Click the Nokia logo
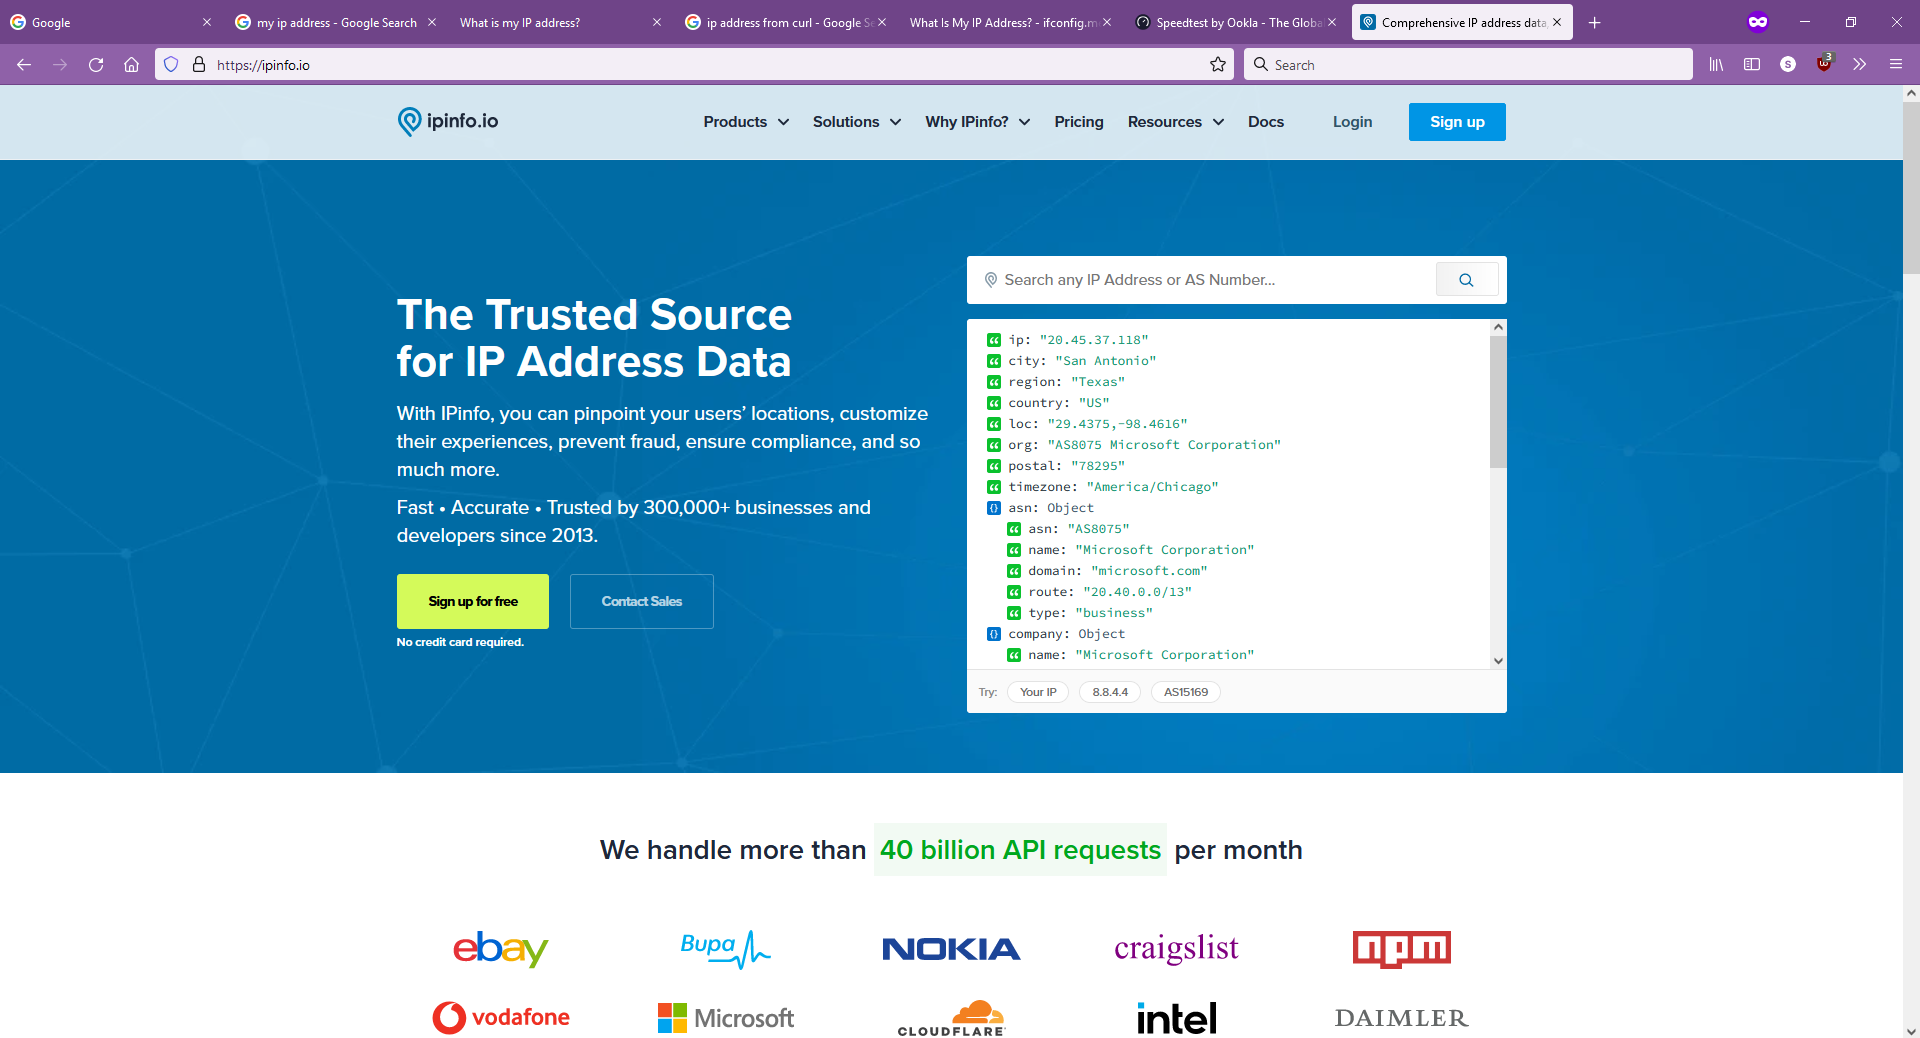 [951, 949]
